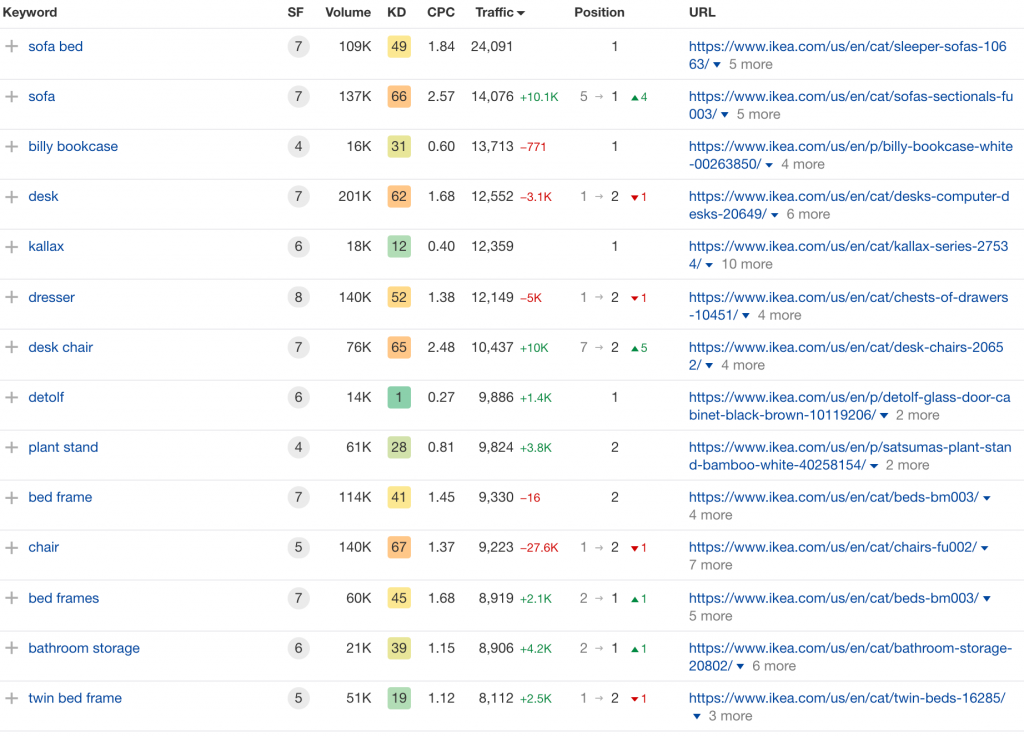Sort by SF column header
Screen dimensions: 1024x736
pos(295,12)
